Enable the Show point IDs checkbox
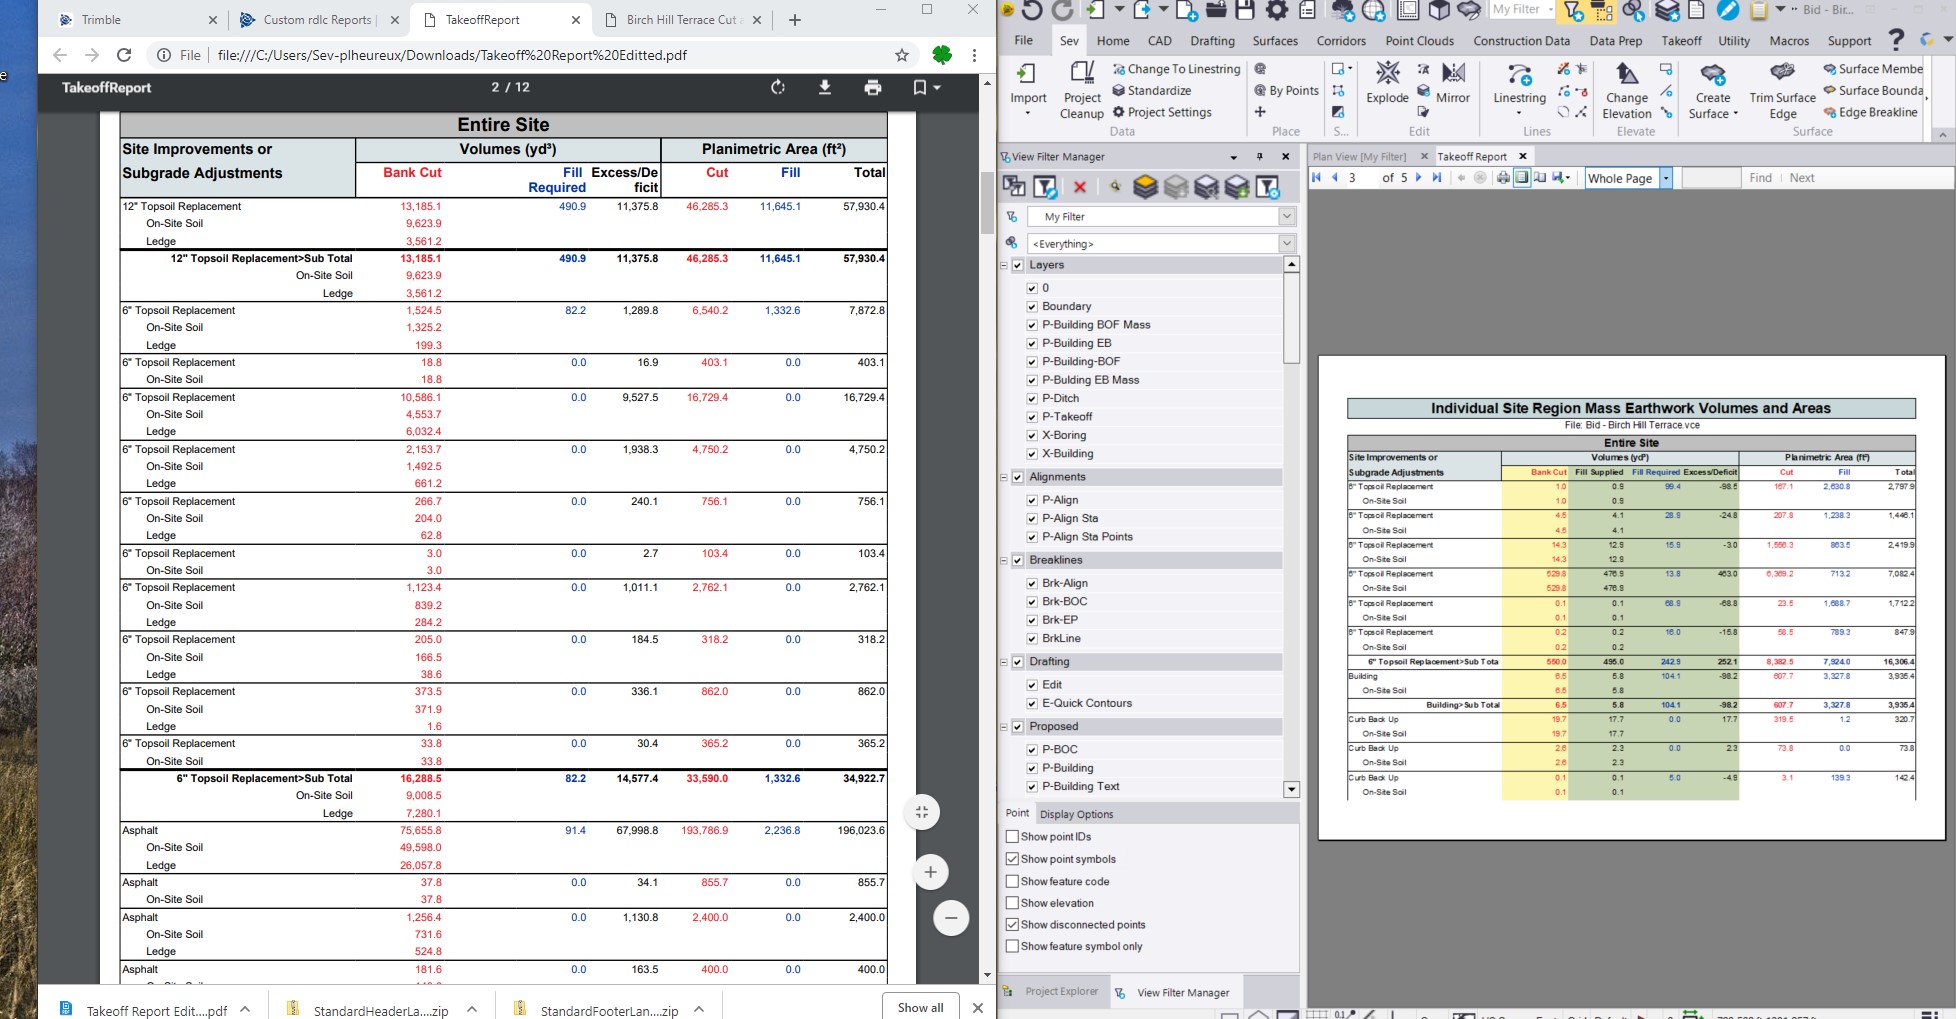Image resolution: width=1956 pixels, height=1019 pixels. 1012,837
